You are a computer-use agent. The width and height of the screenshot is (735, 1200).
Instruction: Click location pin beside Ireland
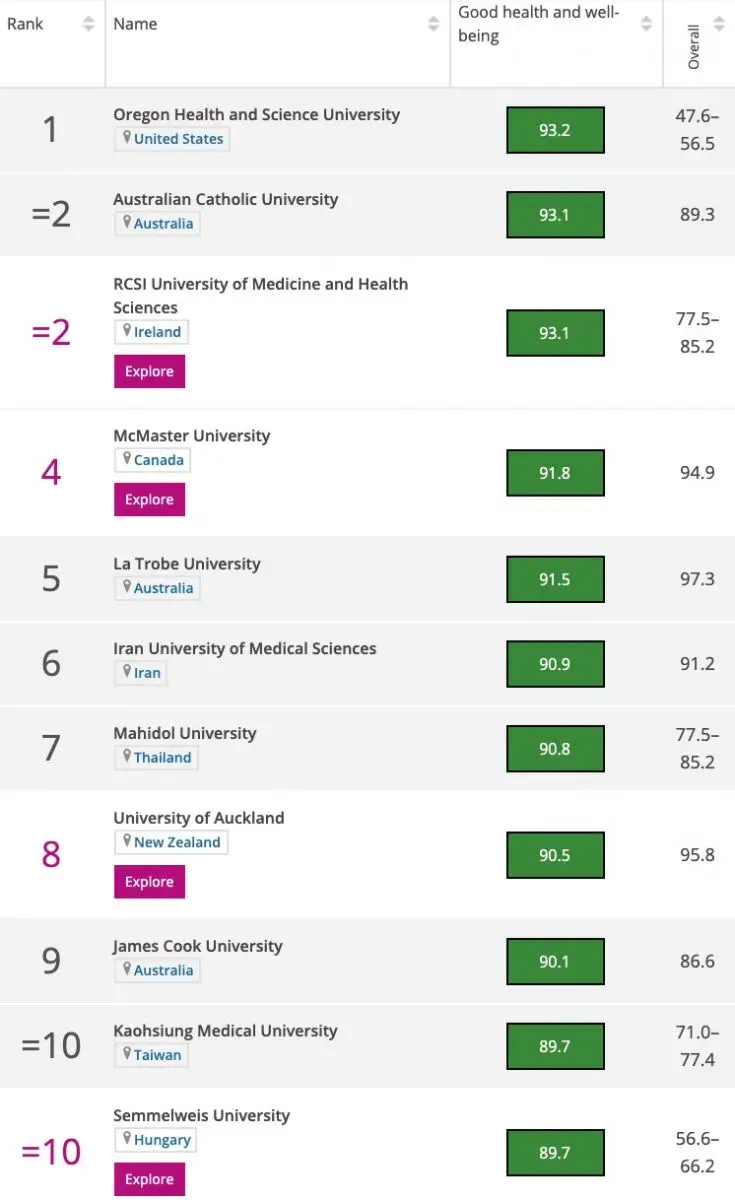pos(126,331)
